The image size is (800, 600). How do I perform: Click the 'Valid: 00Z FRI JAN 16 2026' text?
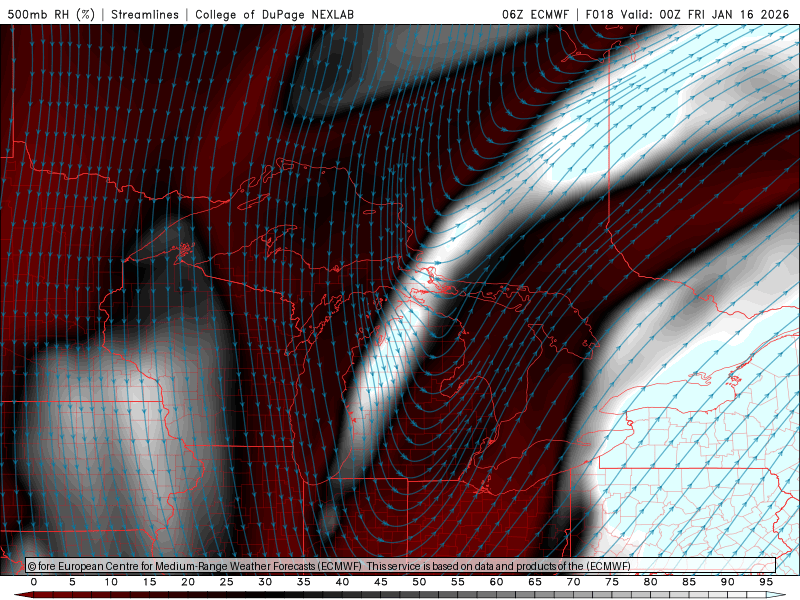tap(705, 14)
